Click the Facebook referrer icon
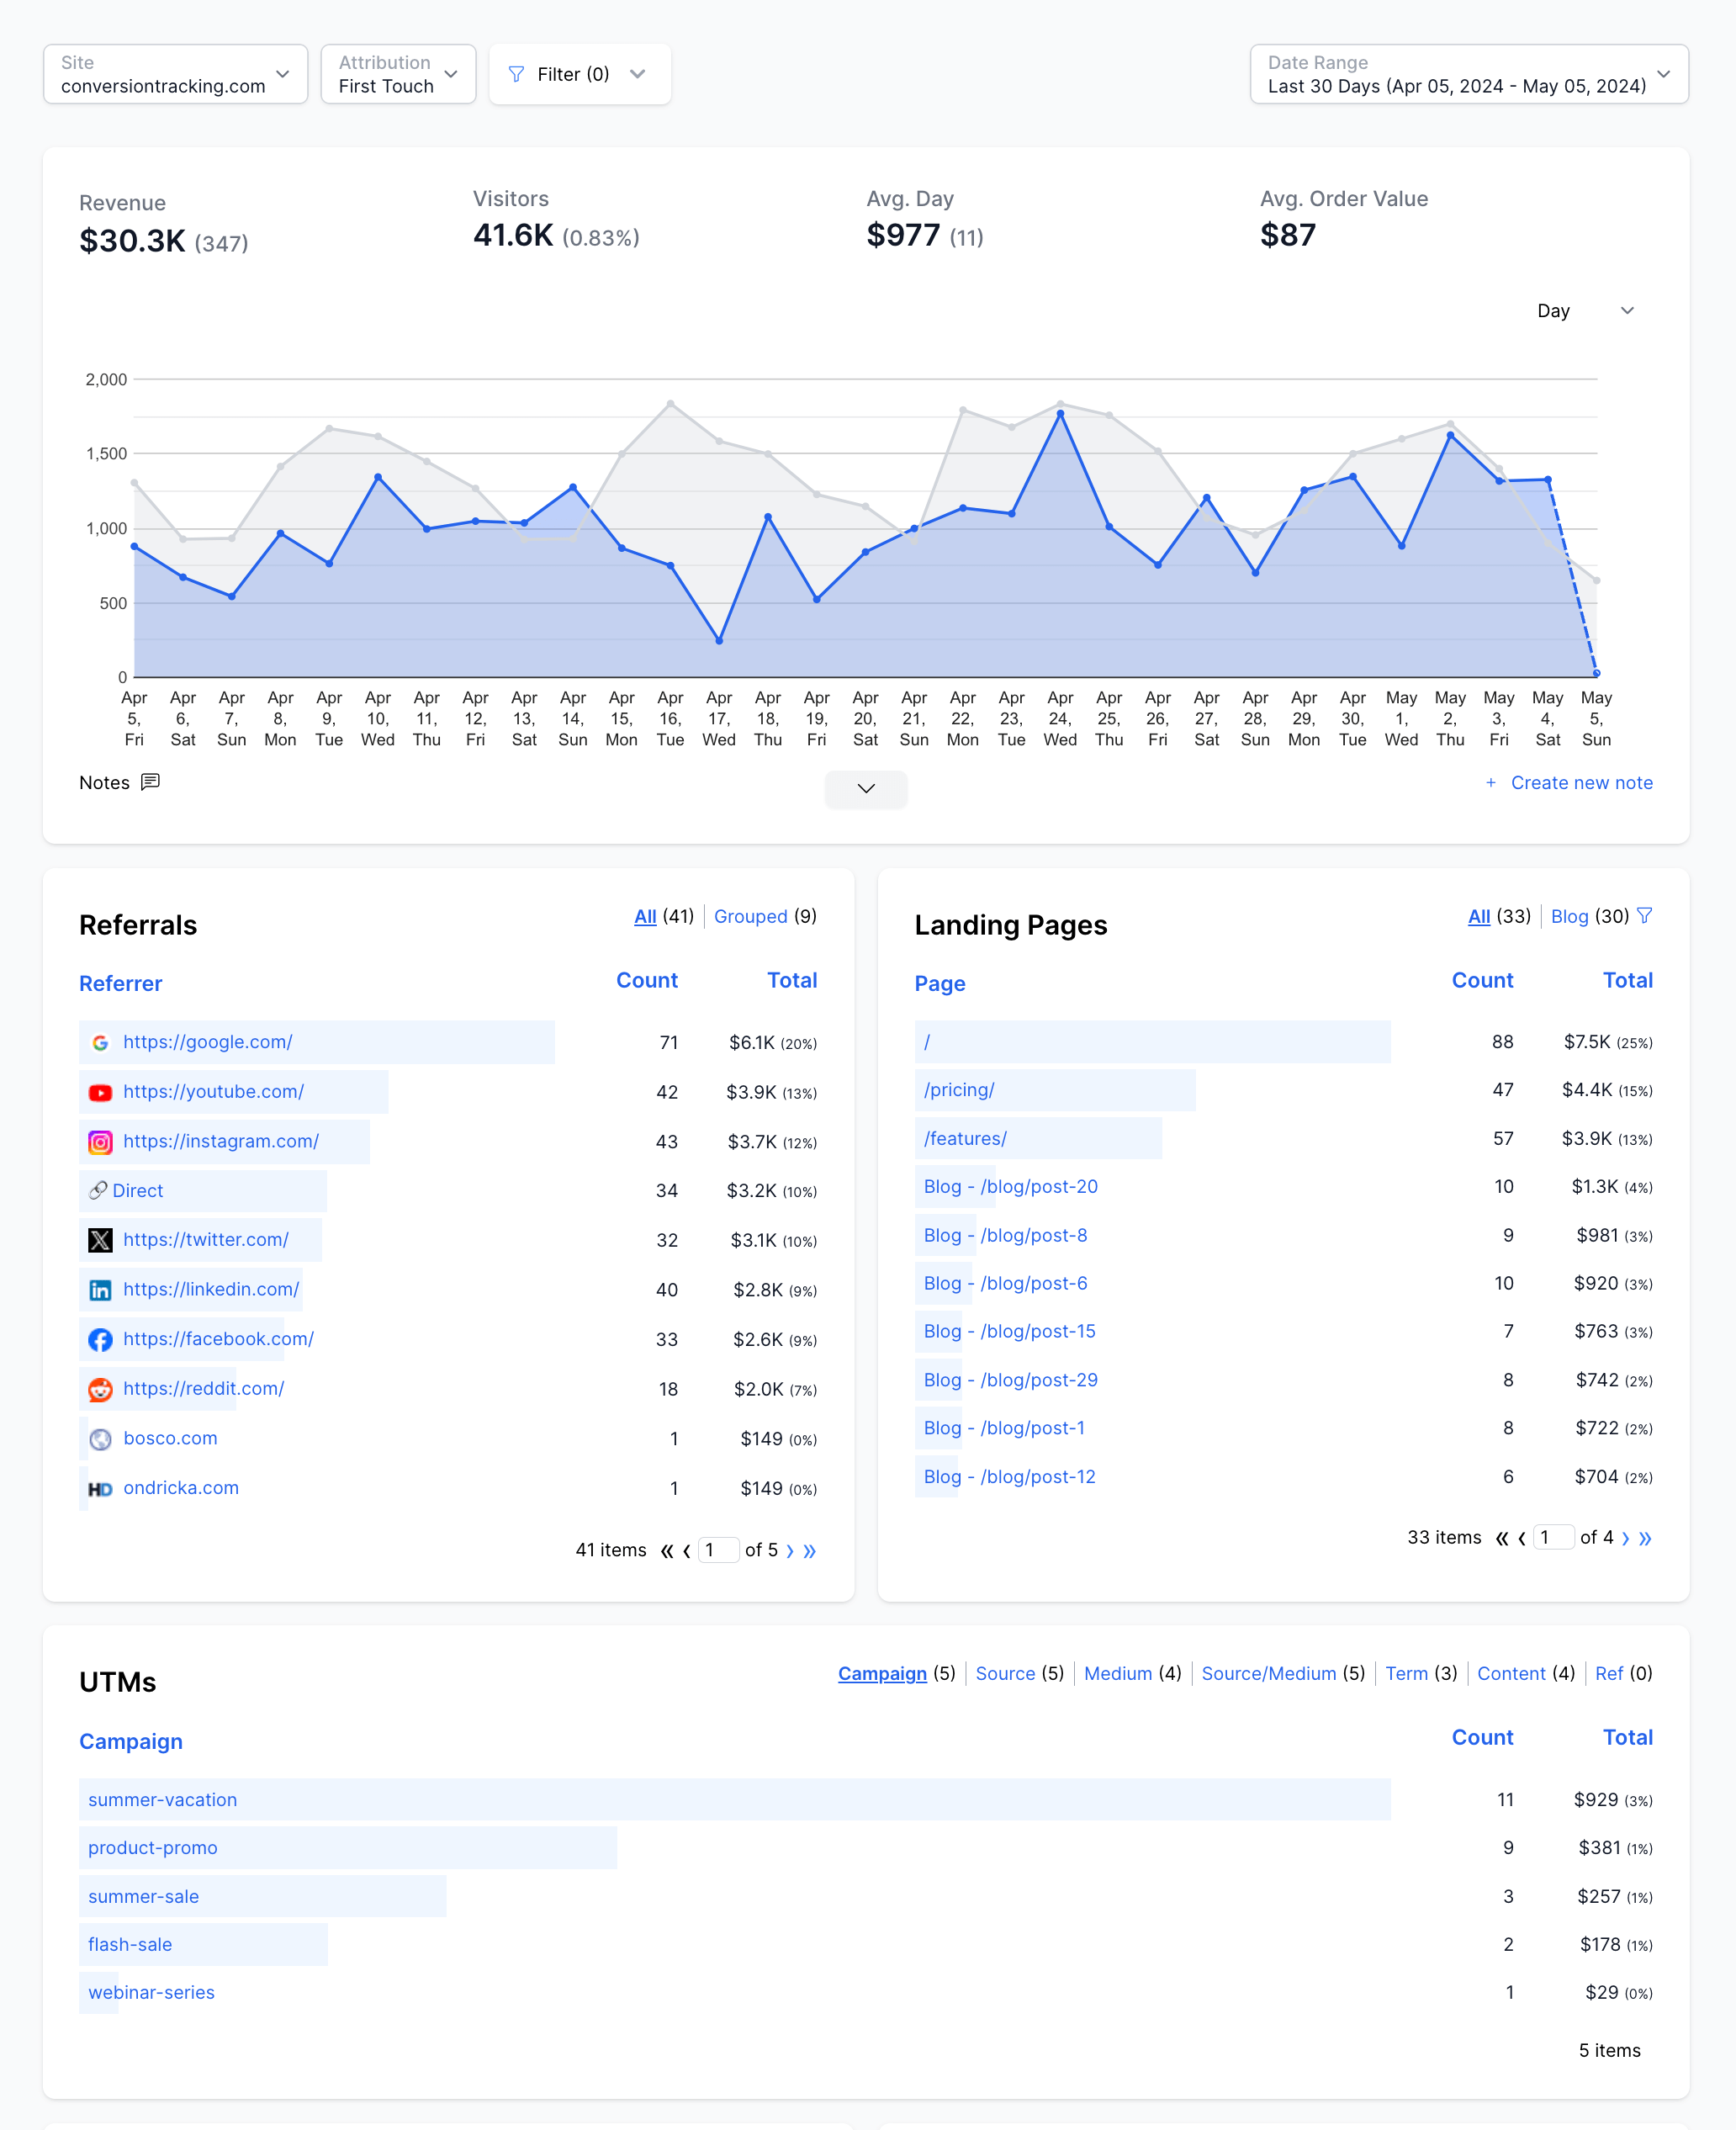1736x2130 pixels. coord(100,1339)
